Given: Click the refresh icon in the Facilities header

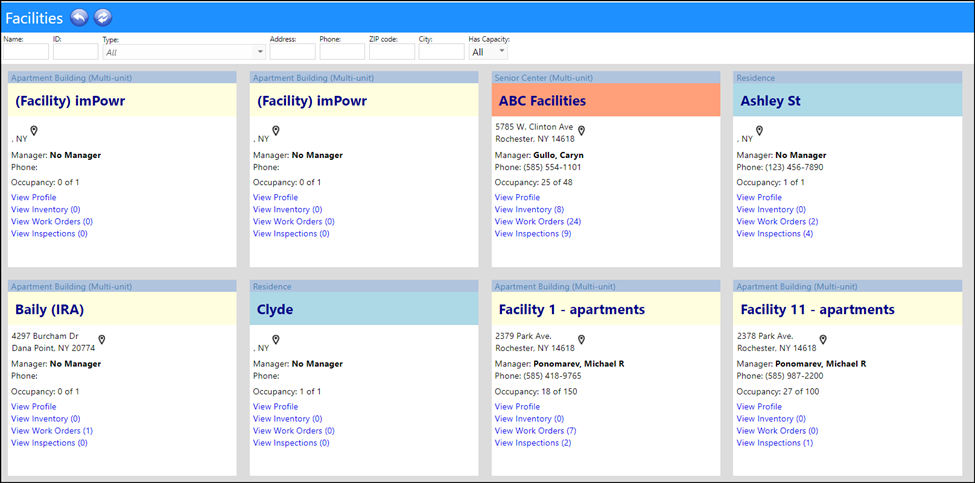Looking at the screenshot, I should click(x=103, y=18).
